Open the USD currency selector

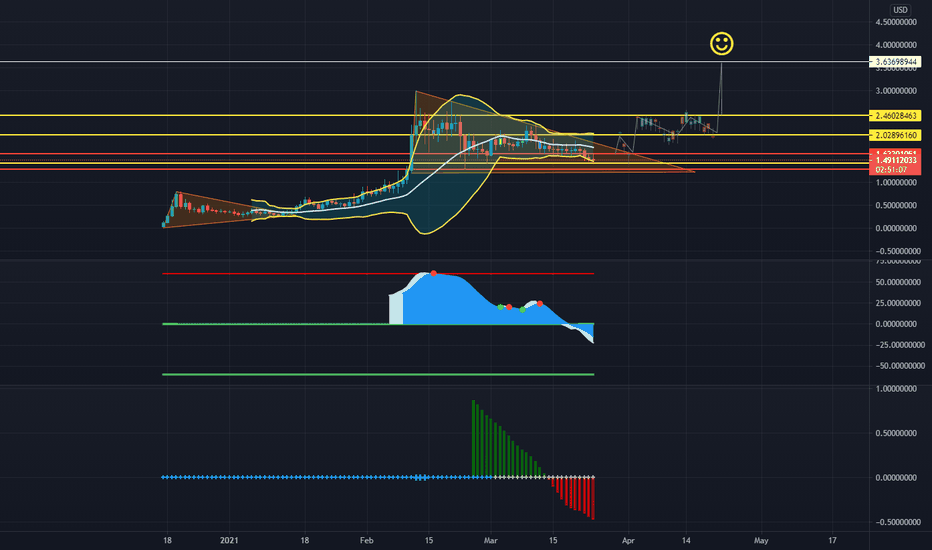tap(900, 10)
